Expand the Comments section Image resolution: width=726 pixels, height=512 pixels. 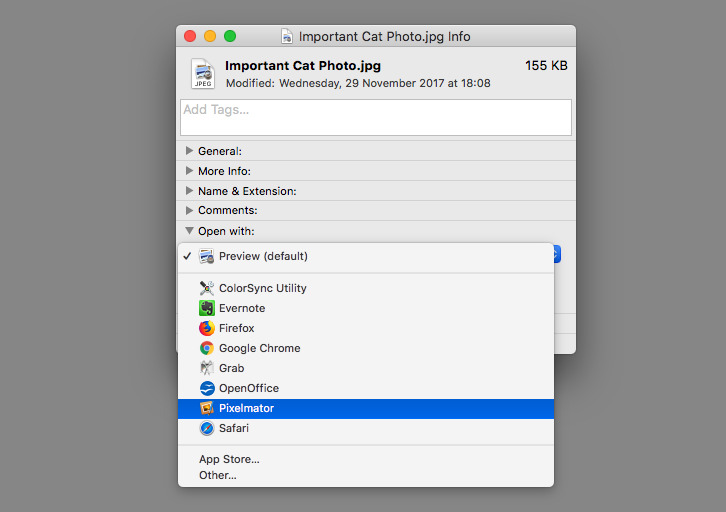pyautogui.click(x=189, y=210)
